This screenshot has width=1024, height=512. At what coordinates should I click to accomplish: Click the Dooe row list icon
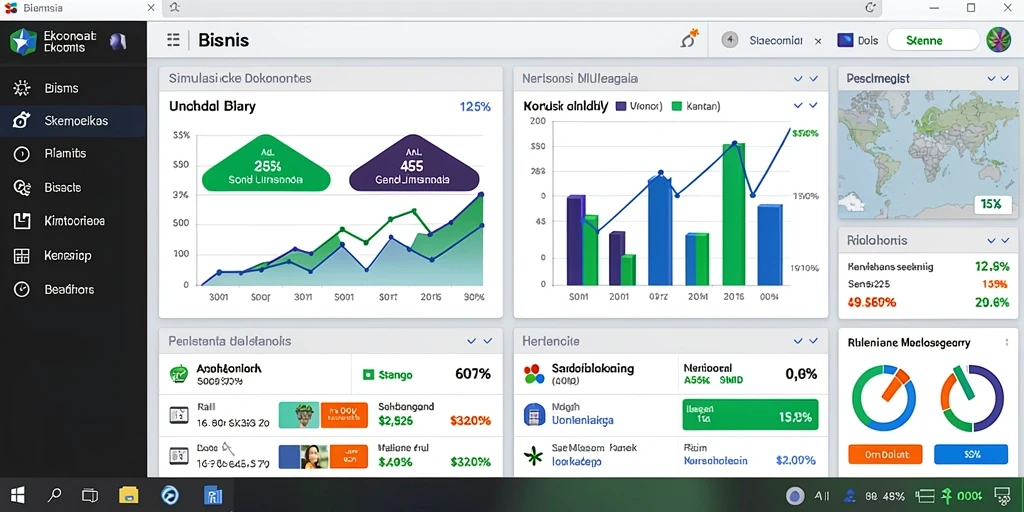[x=178, y=455]
